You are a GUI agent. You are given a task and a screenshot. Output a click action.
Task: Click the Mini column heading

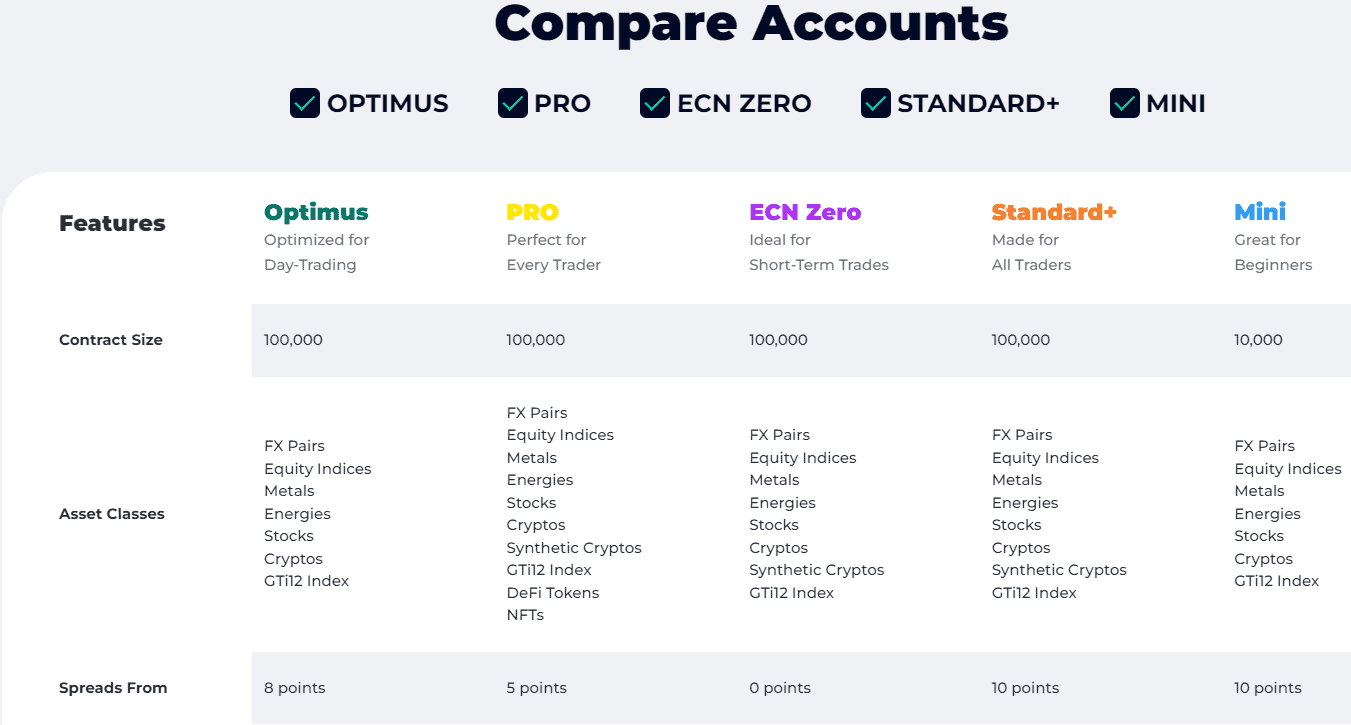pyautogui.click(x=1260, y=212)
